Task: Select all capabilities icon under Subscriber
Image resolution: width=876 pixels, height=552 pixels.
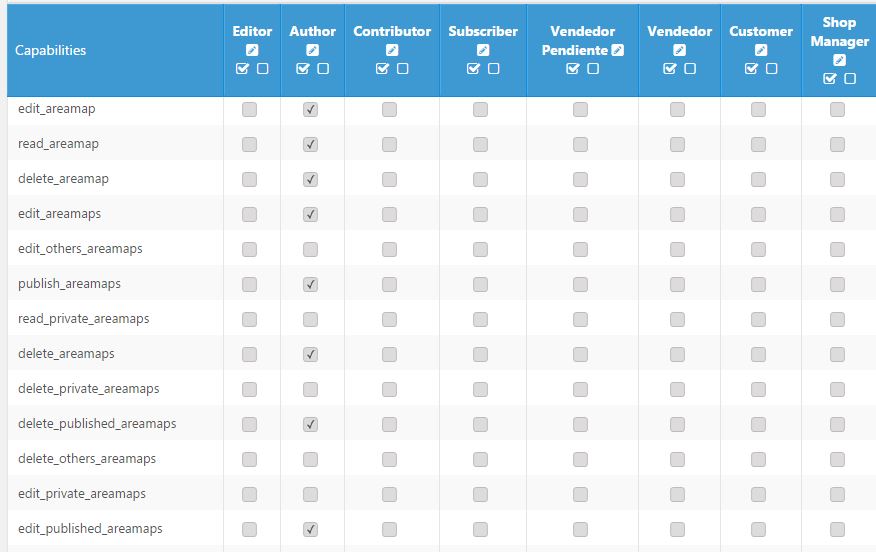Action: 473,69
